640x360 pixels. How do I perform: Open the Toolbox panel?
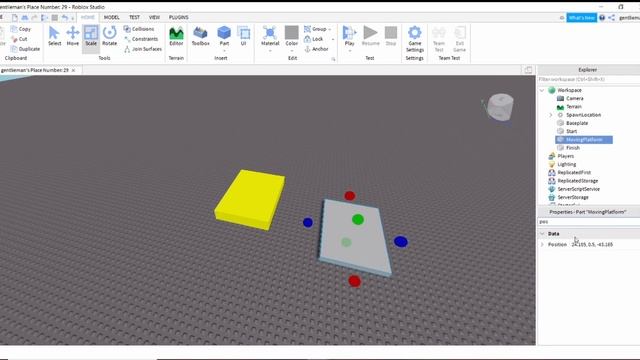click(200, 36)
